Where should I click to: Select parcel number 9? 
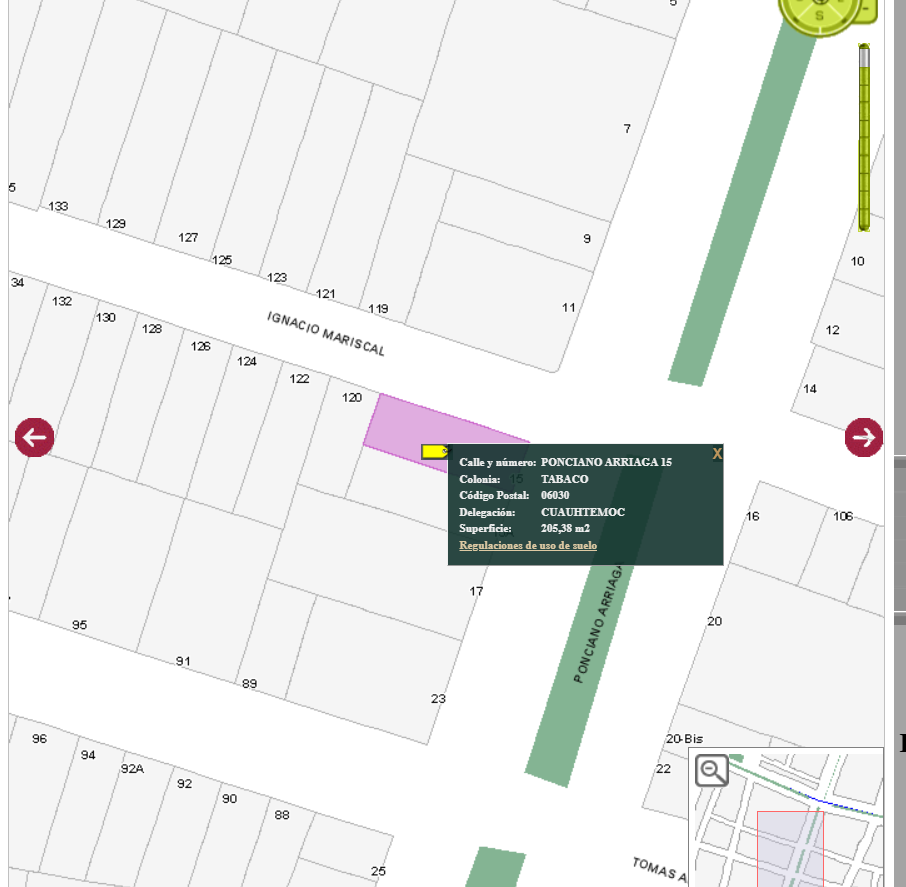coord(587,239)
